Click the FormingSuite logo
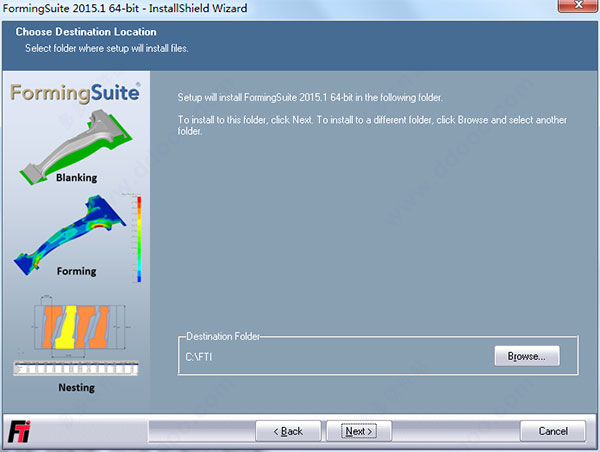The image size is (600, 452). point(75,93)
